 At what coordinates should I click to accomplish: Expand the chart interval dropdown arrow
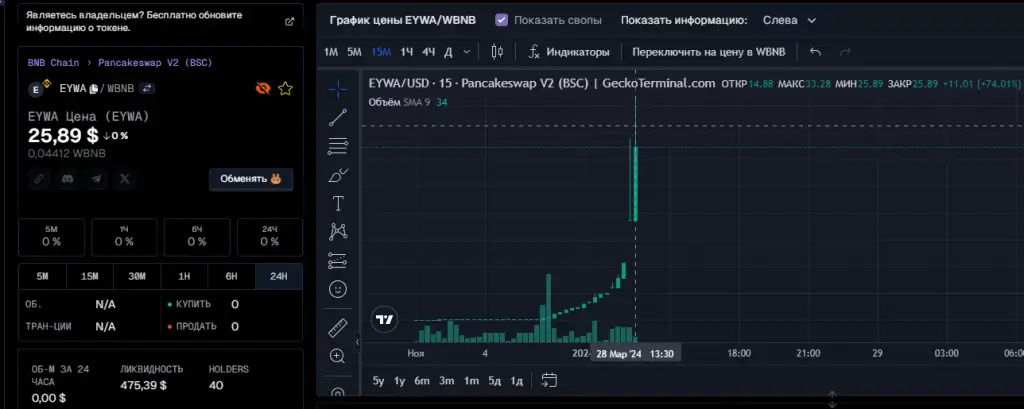[x=466, y=52]
